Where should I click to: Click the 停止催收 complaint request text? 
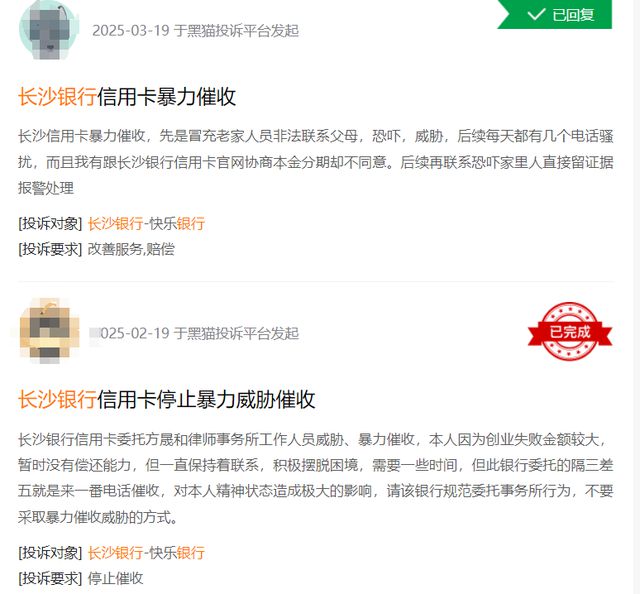(x=116, y=578)
